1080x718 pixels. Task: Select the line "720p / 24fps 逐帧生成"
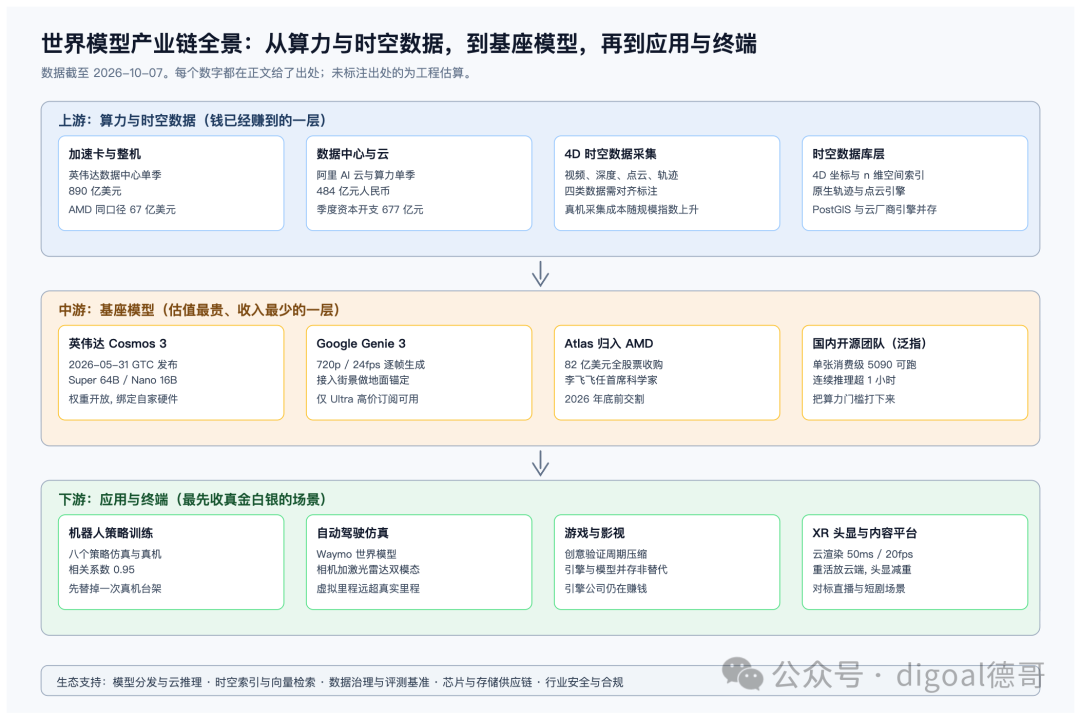click(371, 365)
